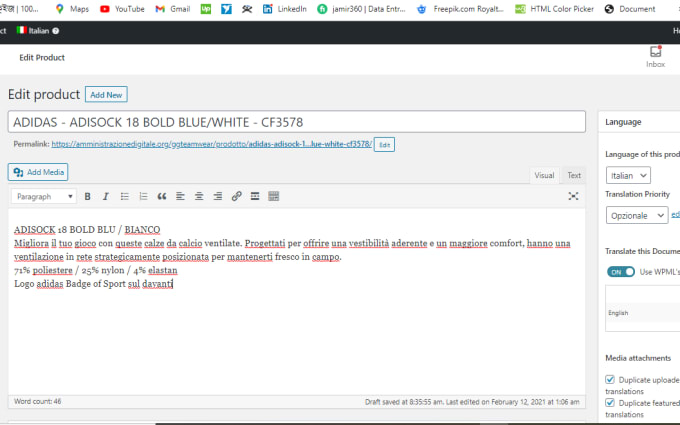Toggle Use WPML's translation editor switch
The width and height of the screenshot is (680, 425).
tap(621, 272)
